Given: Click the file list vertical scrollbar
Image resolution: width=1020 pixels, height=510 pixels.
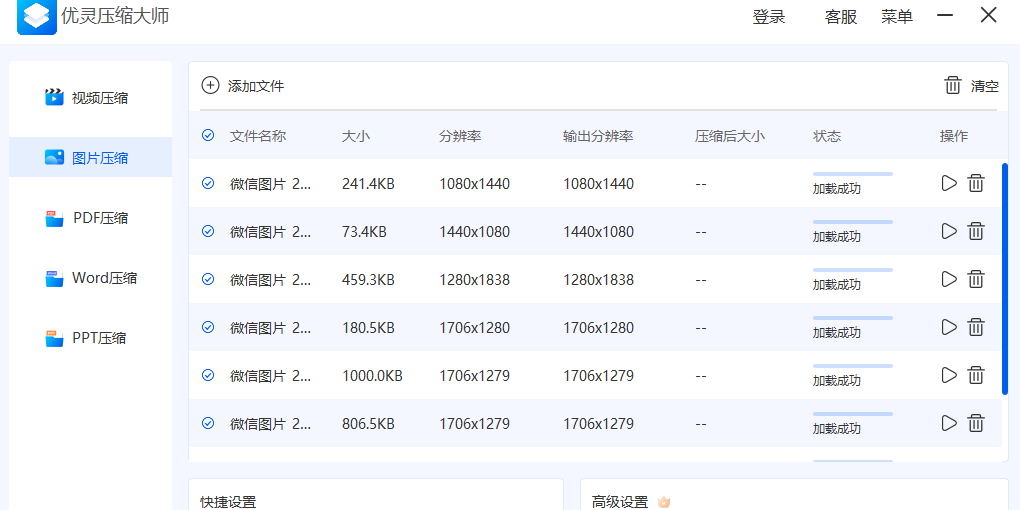Looking at the screenshot, I should coord(1004,280).
